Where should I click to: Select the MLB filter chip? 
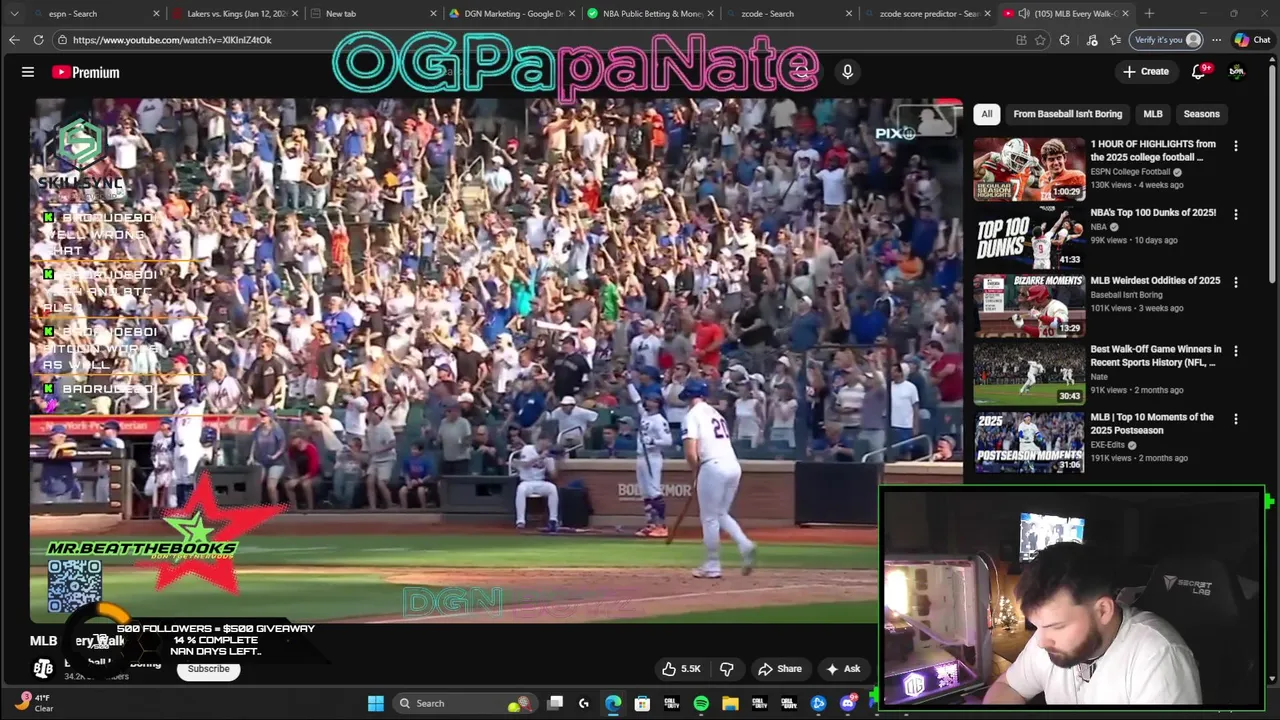click(x=1152, y=114)
